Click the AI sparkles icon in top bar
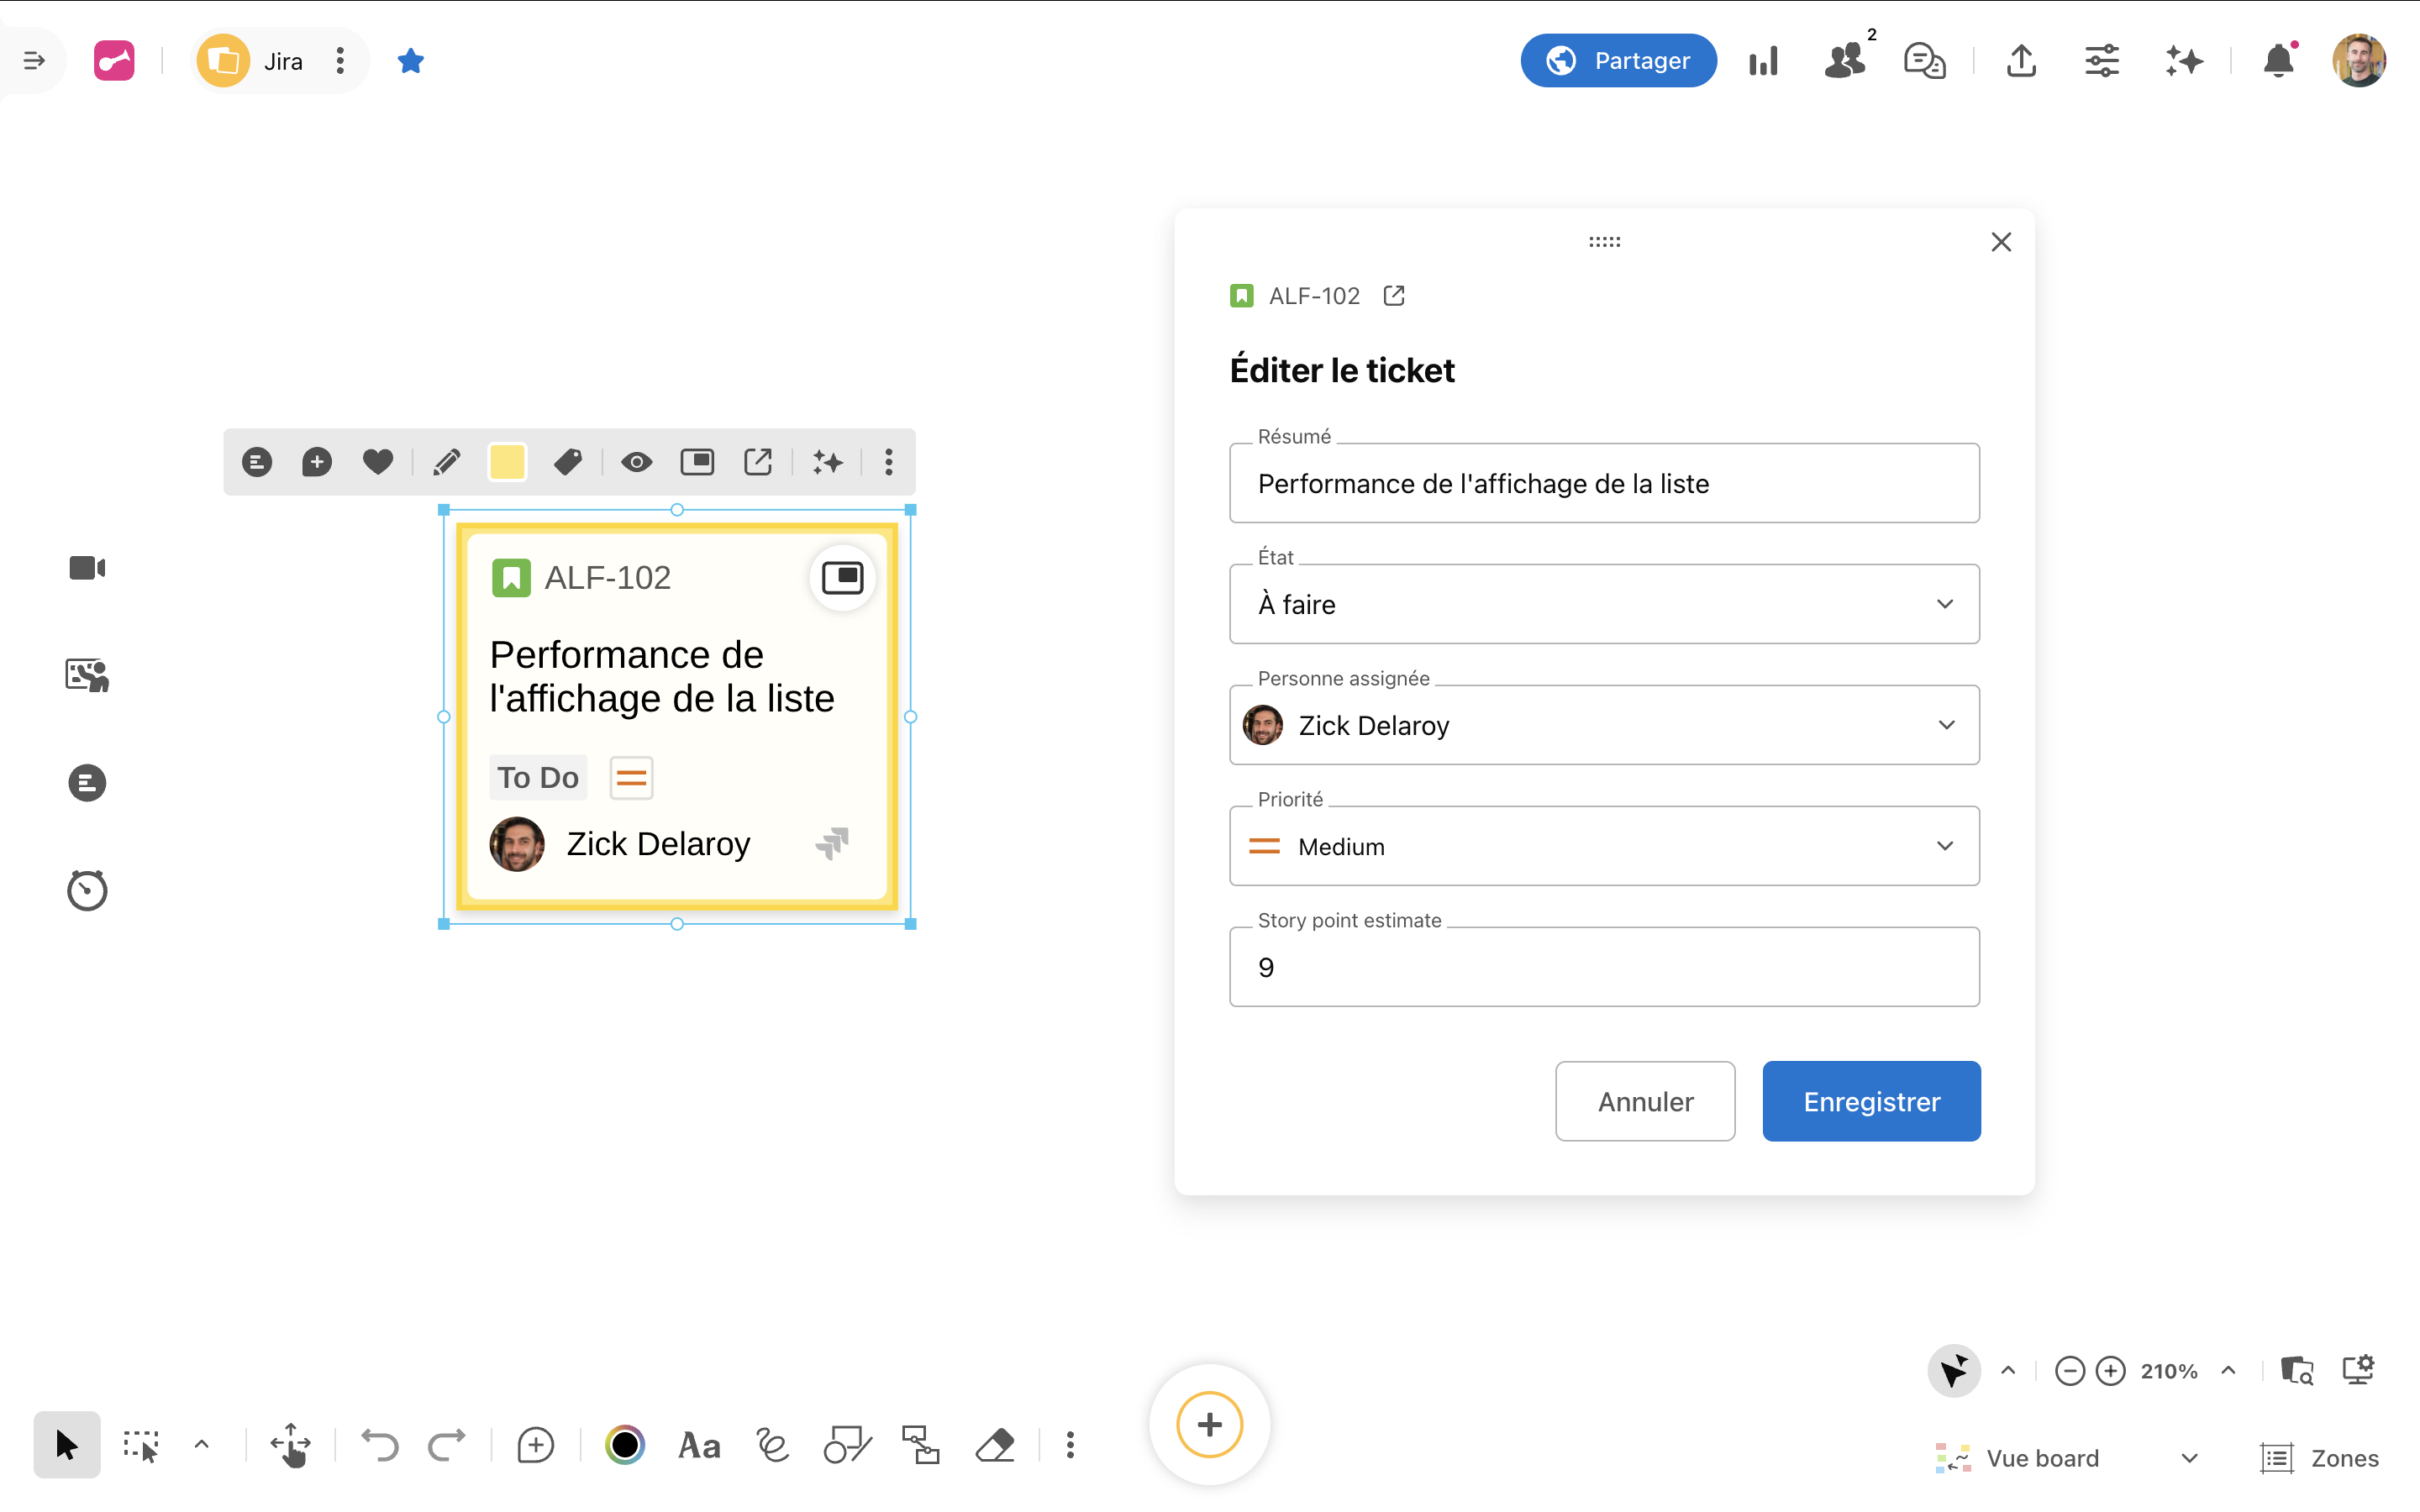The width and height of the screenshot is (2420, 1512). [2184, 61]
